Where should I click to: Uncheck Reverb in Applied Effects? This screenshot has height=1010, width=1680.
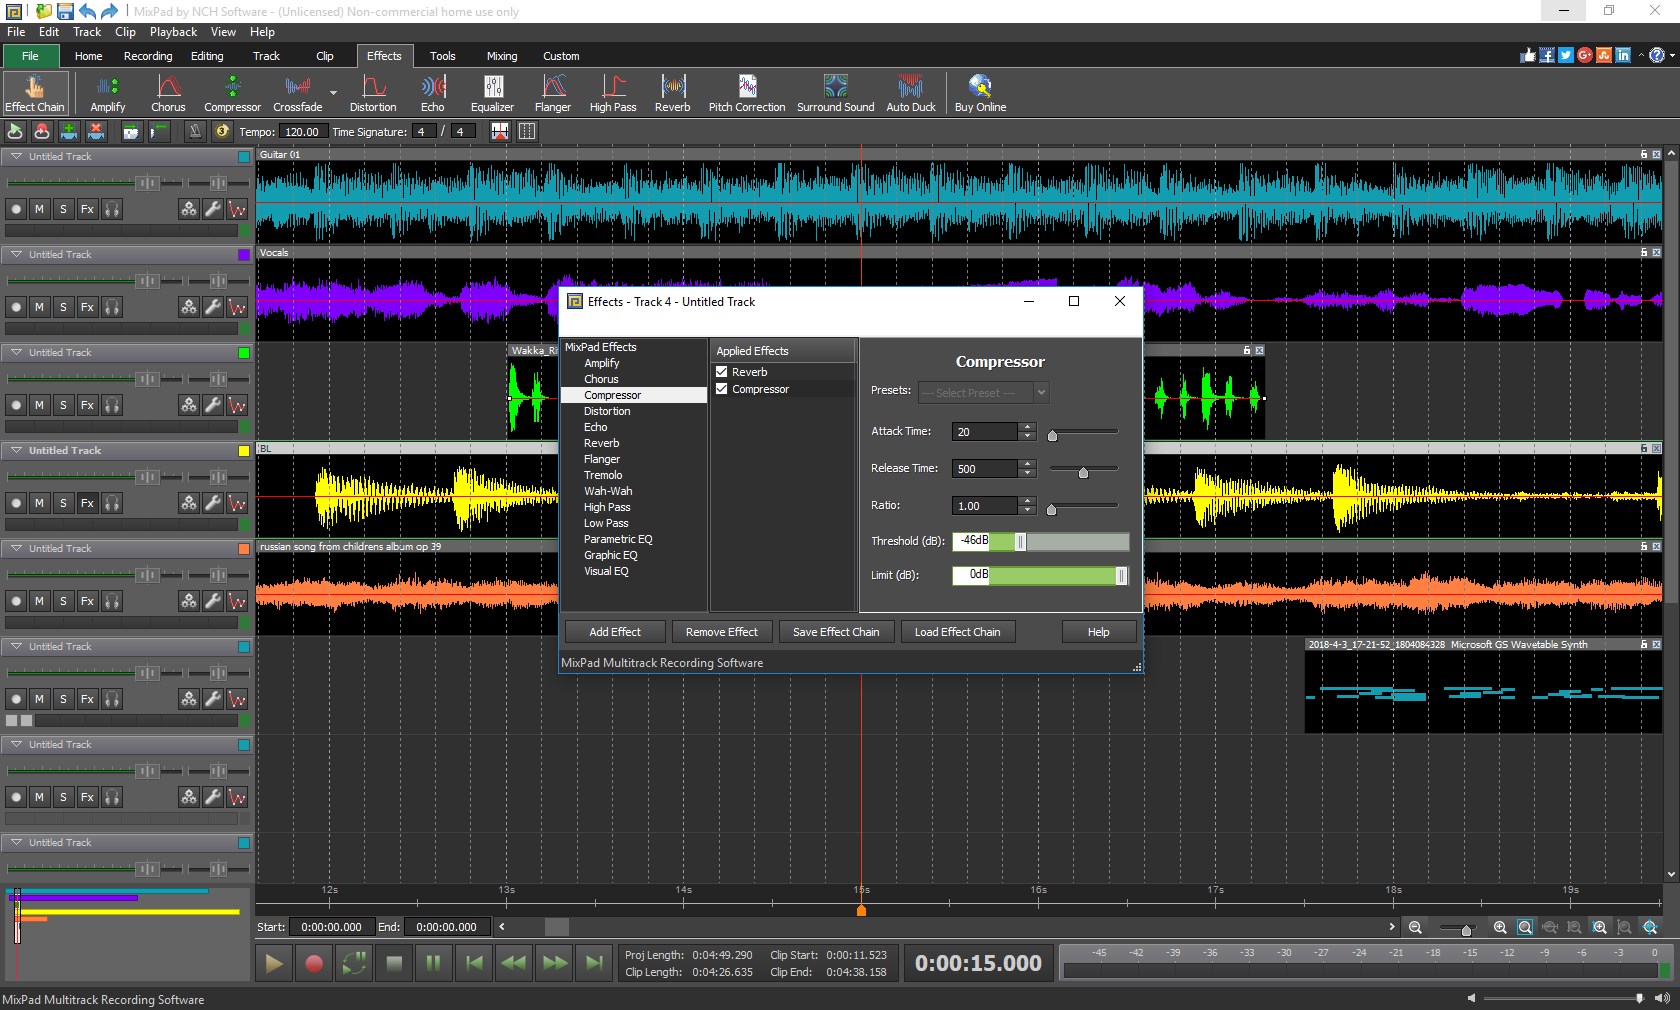click(721, 371)
